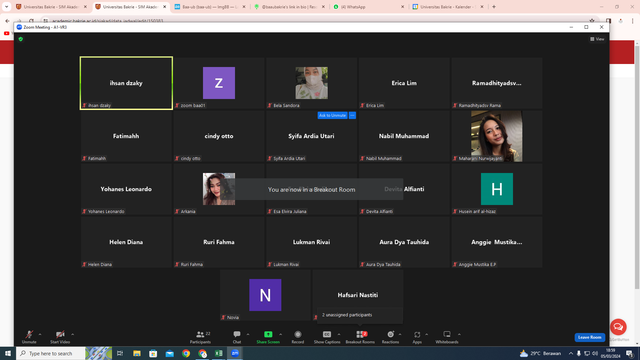This screenshot has width=640, height=360.
Task: Expand audio options arrow beside Unmute
Action: pyautogui.click(x=40, y=334)
